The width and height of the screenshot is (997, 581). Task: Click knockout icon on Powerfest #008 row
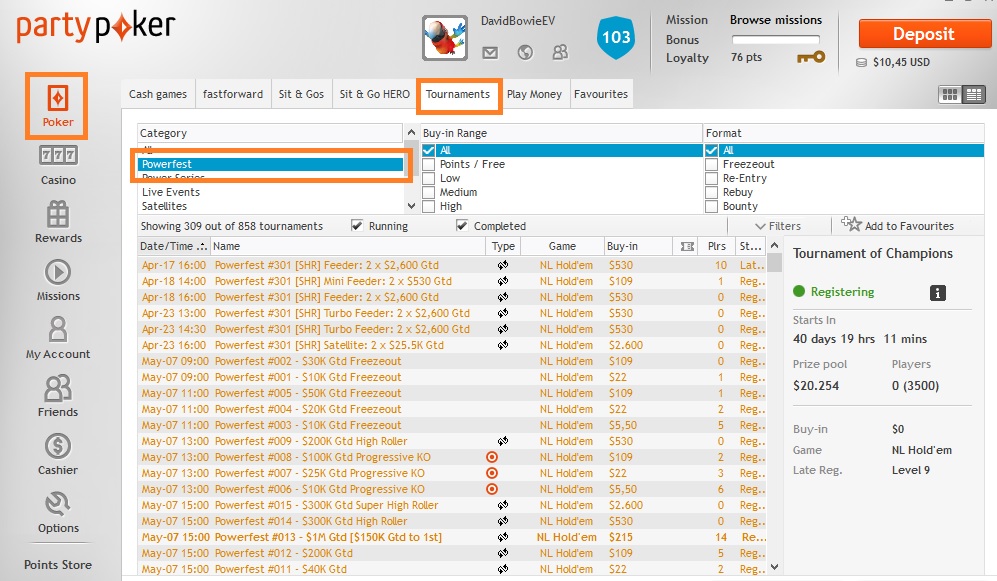[492, 457]
